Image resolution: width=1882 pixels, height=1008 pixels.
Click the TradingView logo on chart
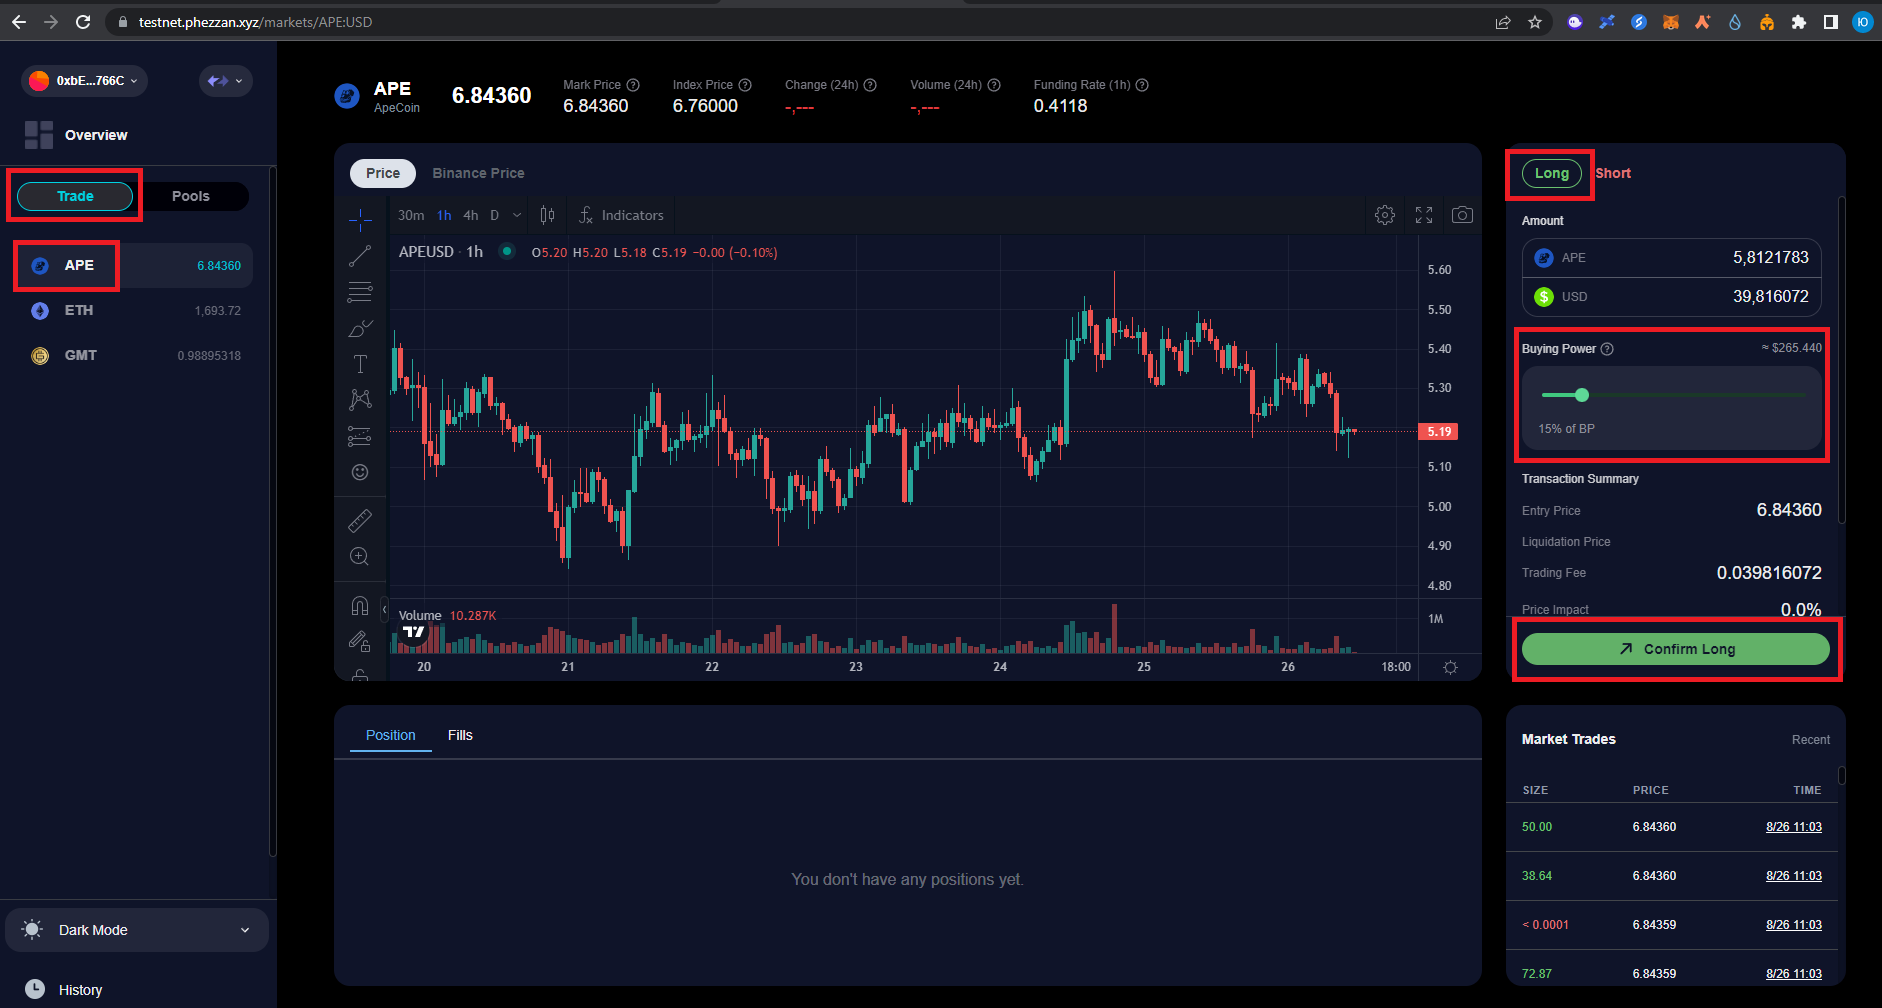click(414, 632)
